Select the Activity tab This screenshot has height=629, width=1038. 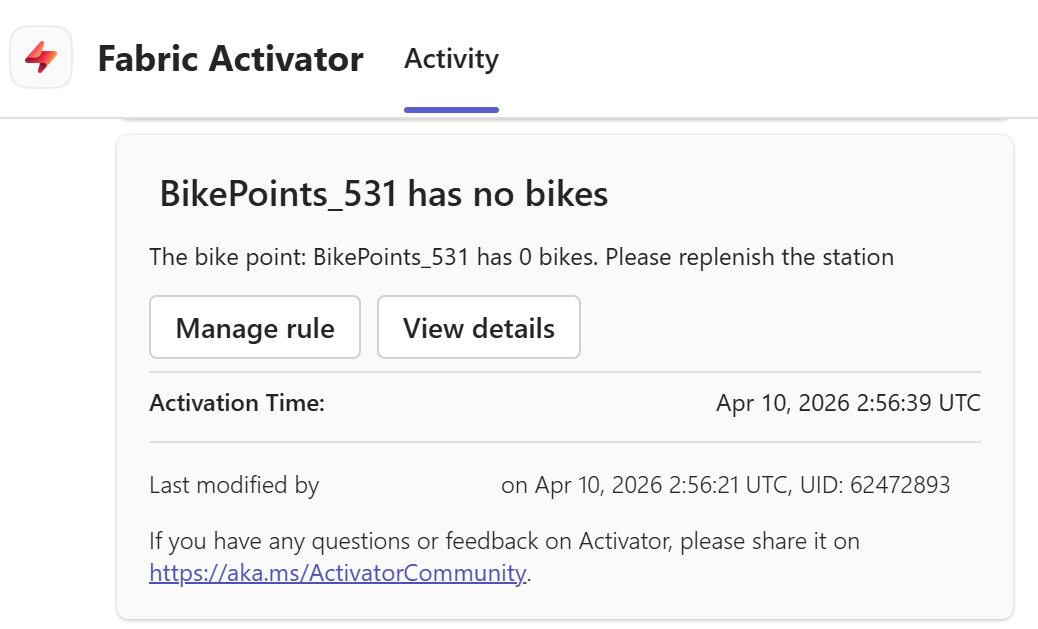451,60
